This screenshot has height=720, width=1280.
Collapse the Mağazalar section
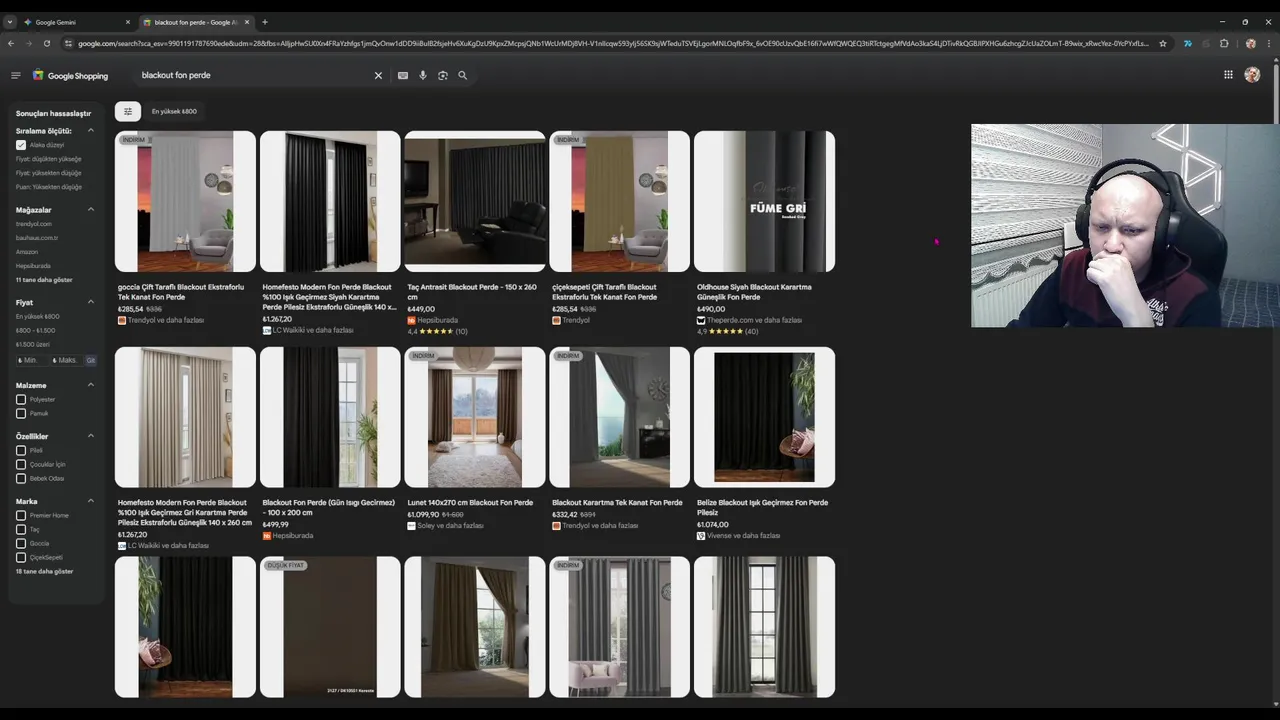pos(91,210)
